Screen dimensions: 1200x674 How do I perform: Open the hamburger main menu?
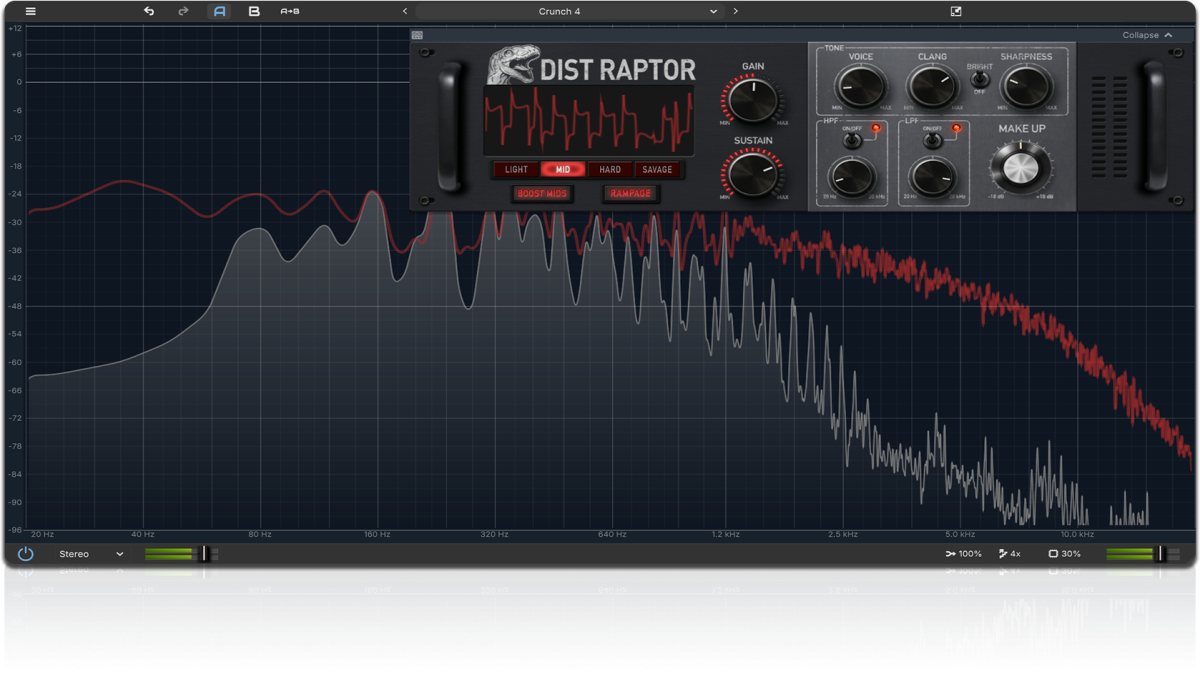coord(30,11)
